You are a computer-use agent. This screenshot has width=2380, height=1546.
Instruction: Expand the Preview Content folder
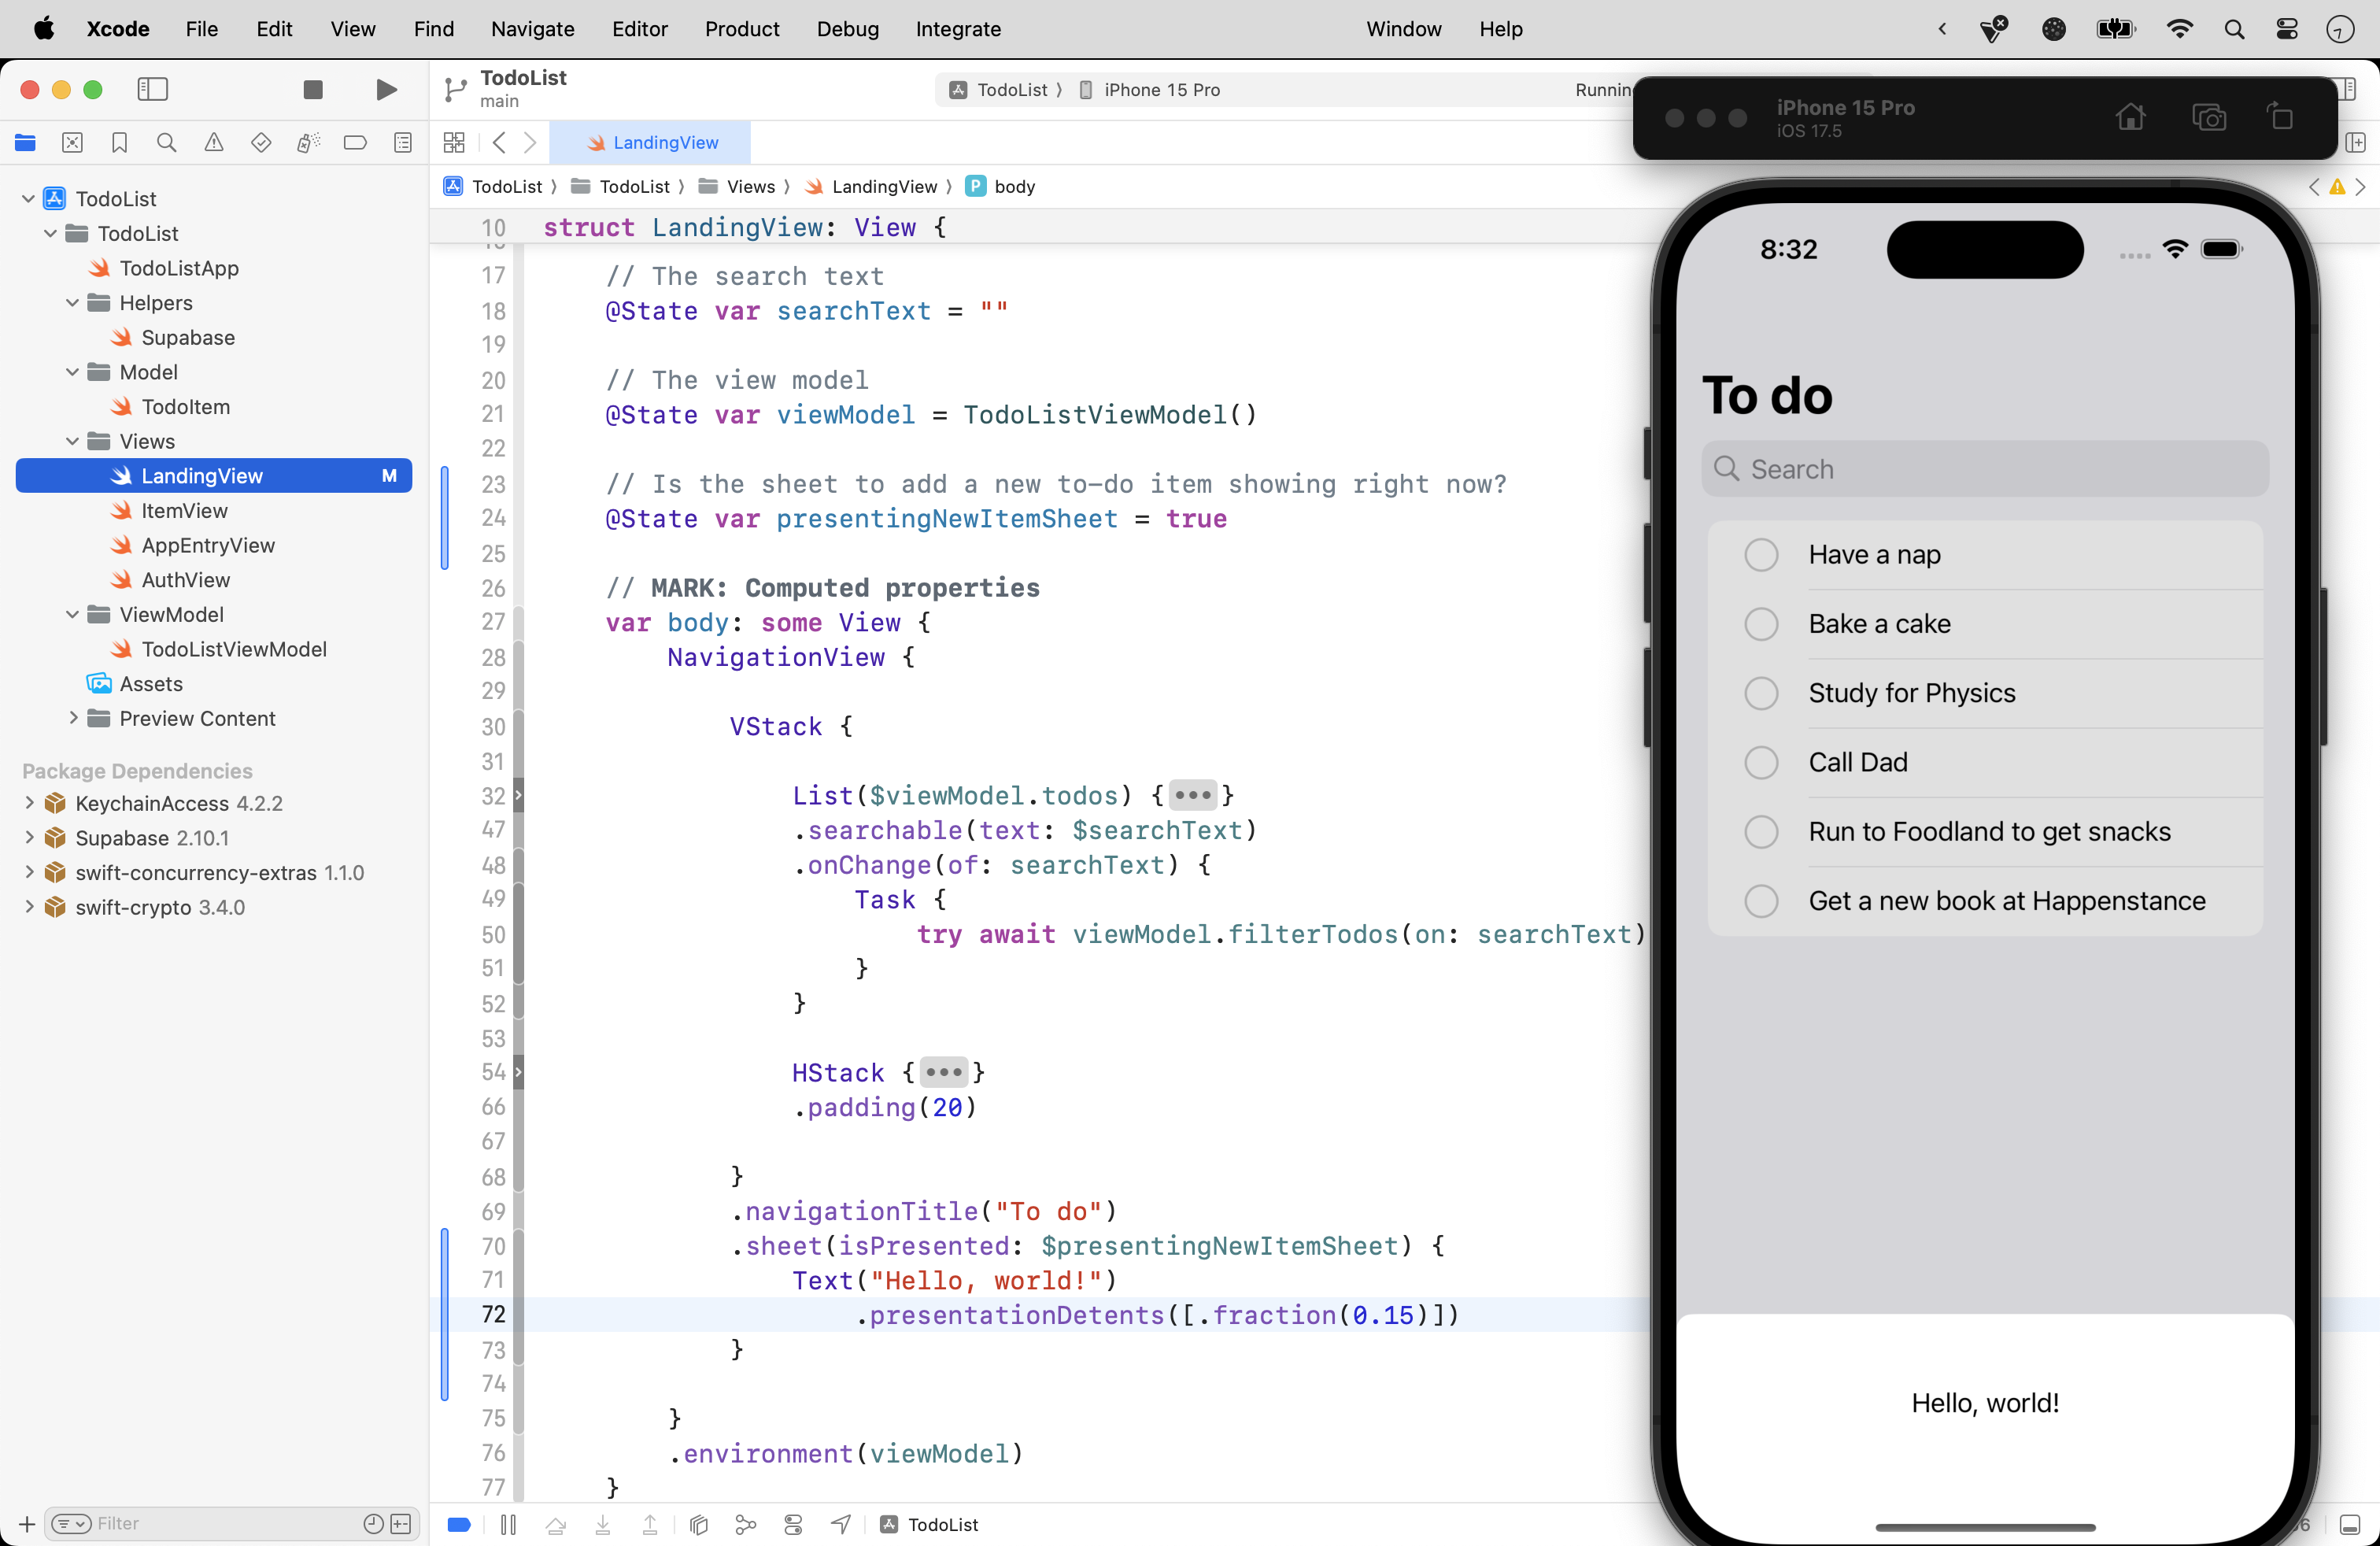coord(73,718)
